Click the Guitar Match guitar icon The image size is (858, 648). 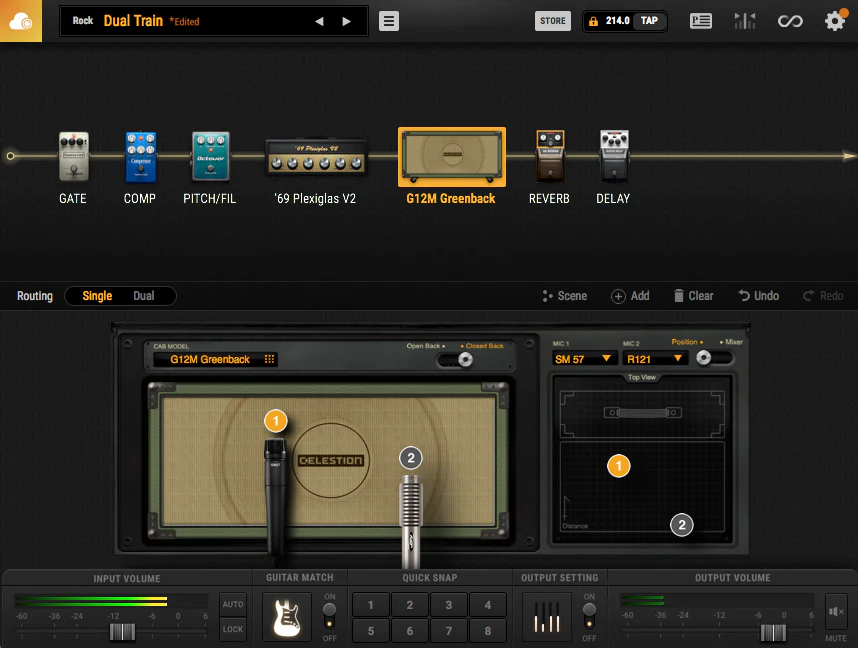(287, 617)
